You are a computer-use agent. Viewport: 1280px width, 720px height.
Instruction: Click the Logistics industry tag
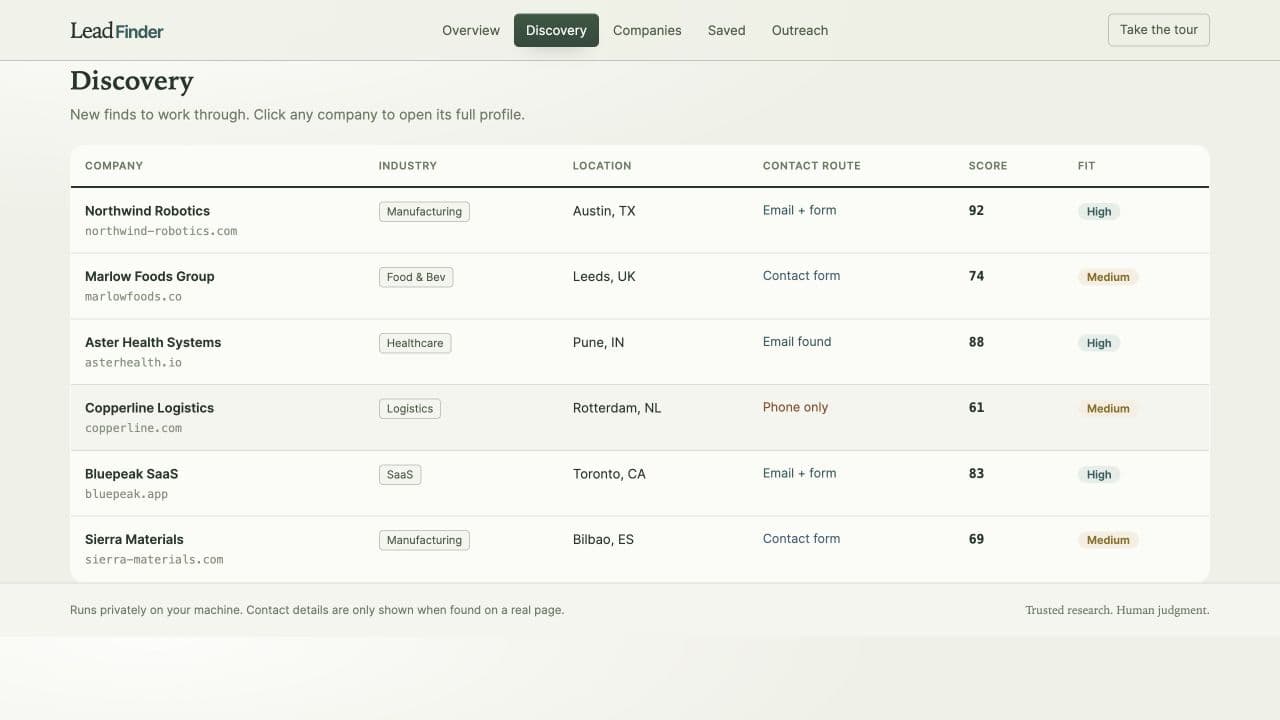point(410,409)
